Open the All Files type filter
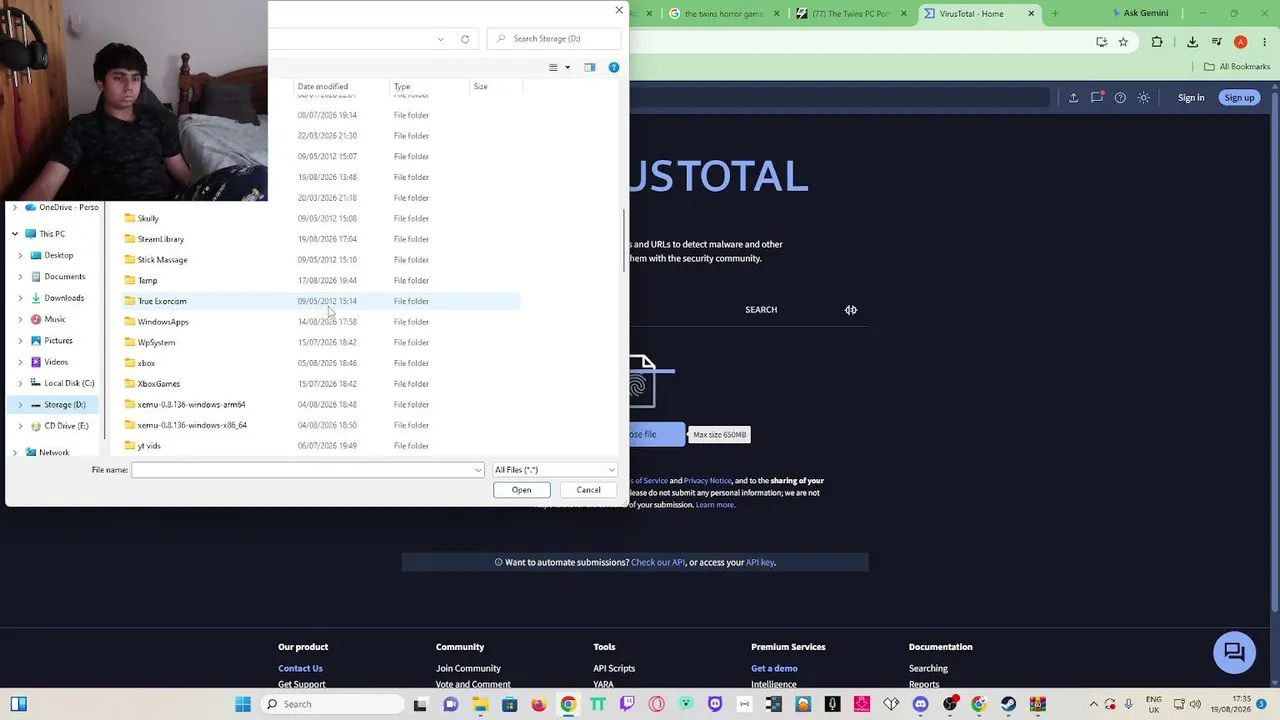1280x720 pixels. point(554,470)
